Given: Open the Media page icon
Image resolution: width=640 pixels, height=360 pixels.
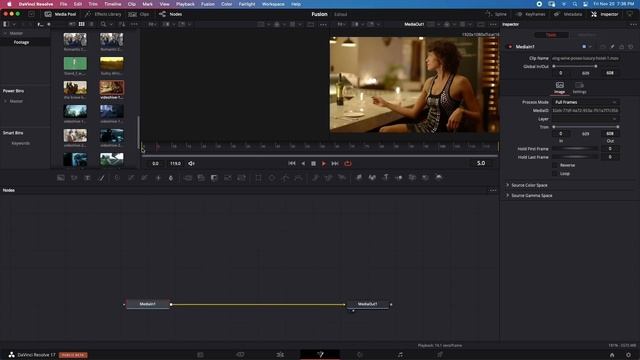Looking at the screenshot, I should click(200, 355).
